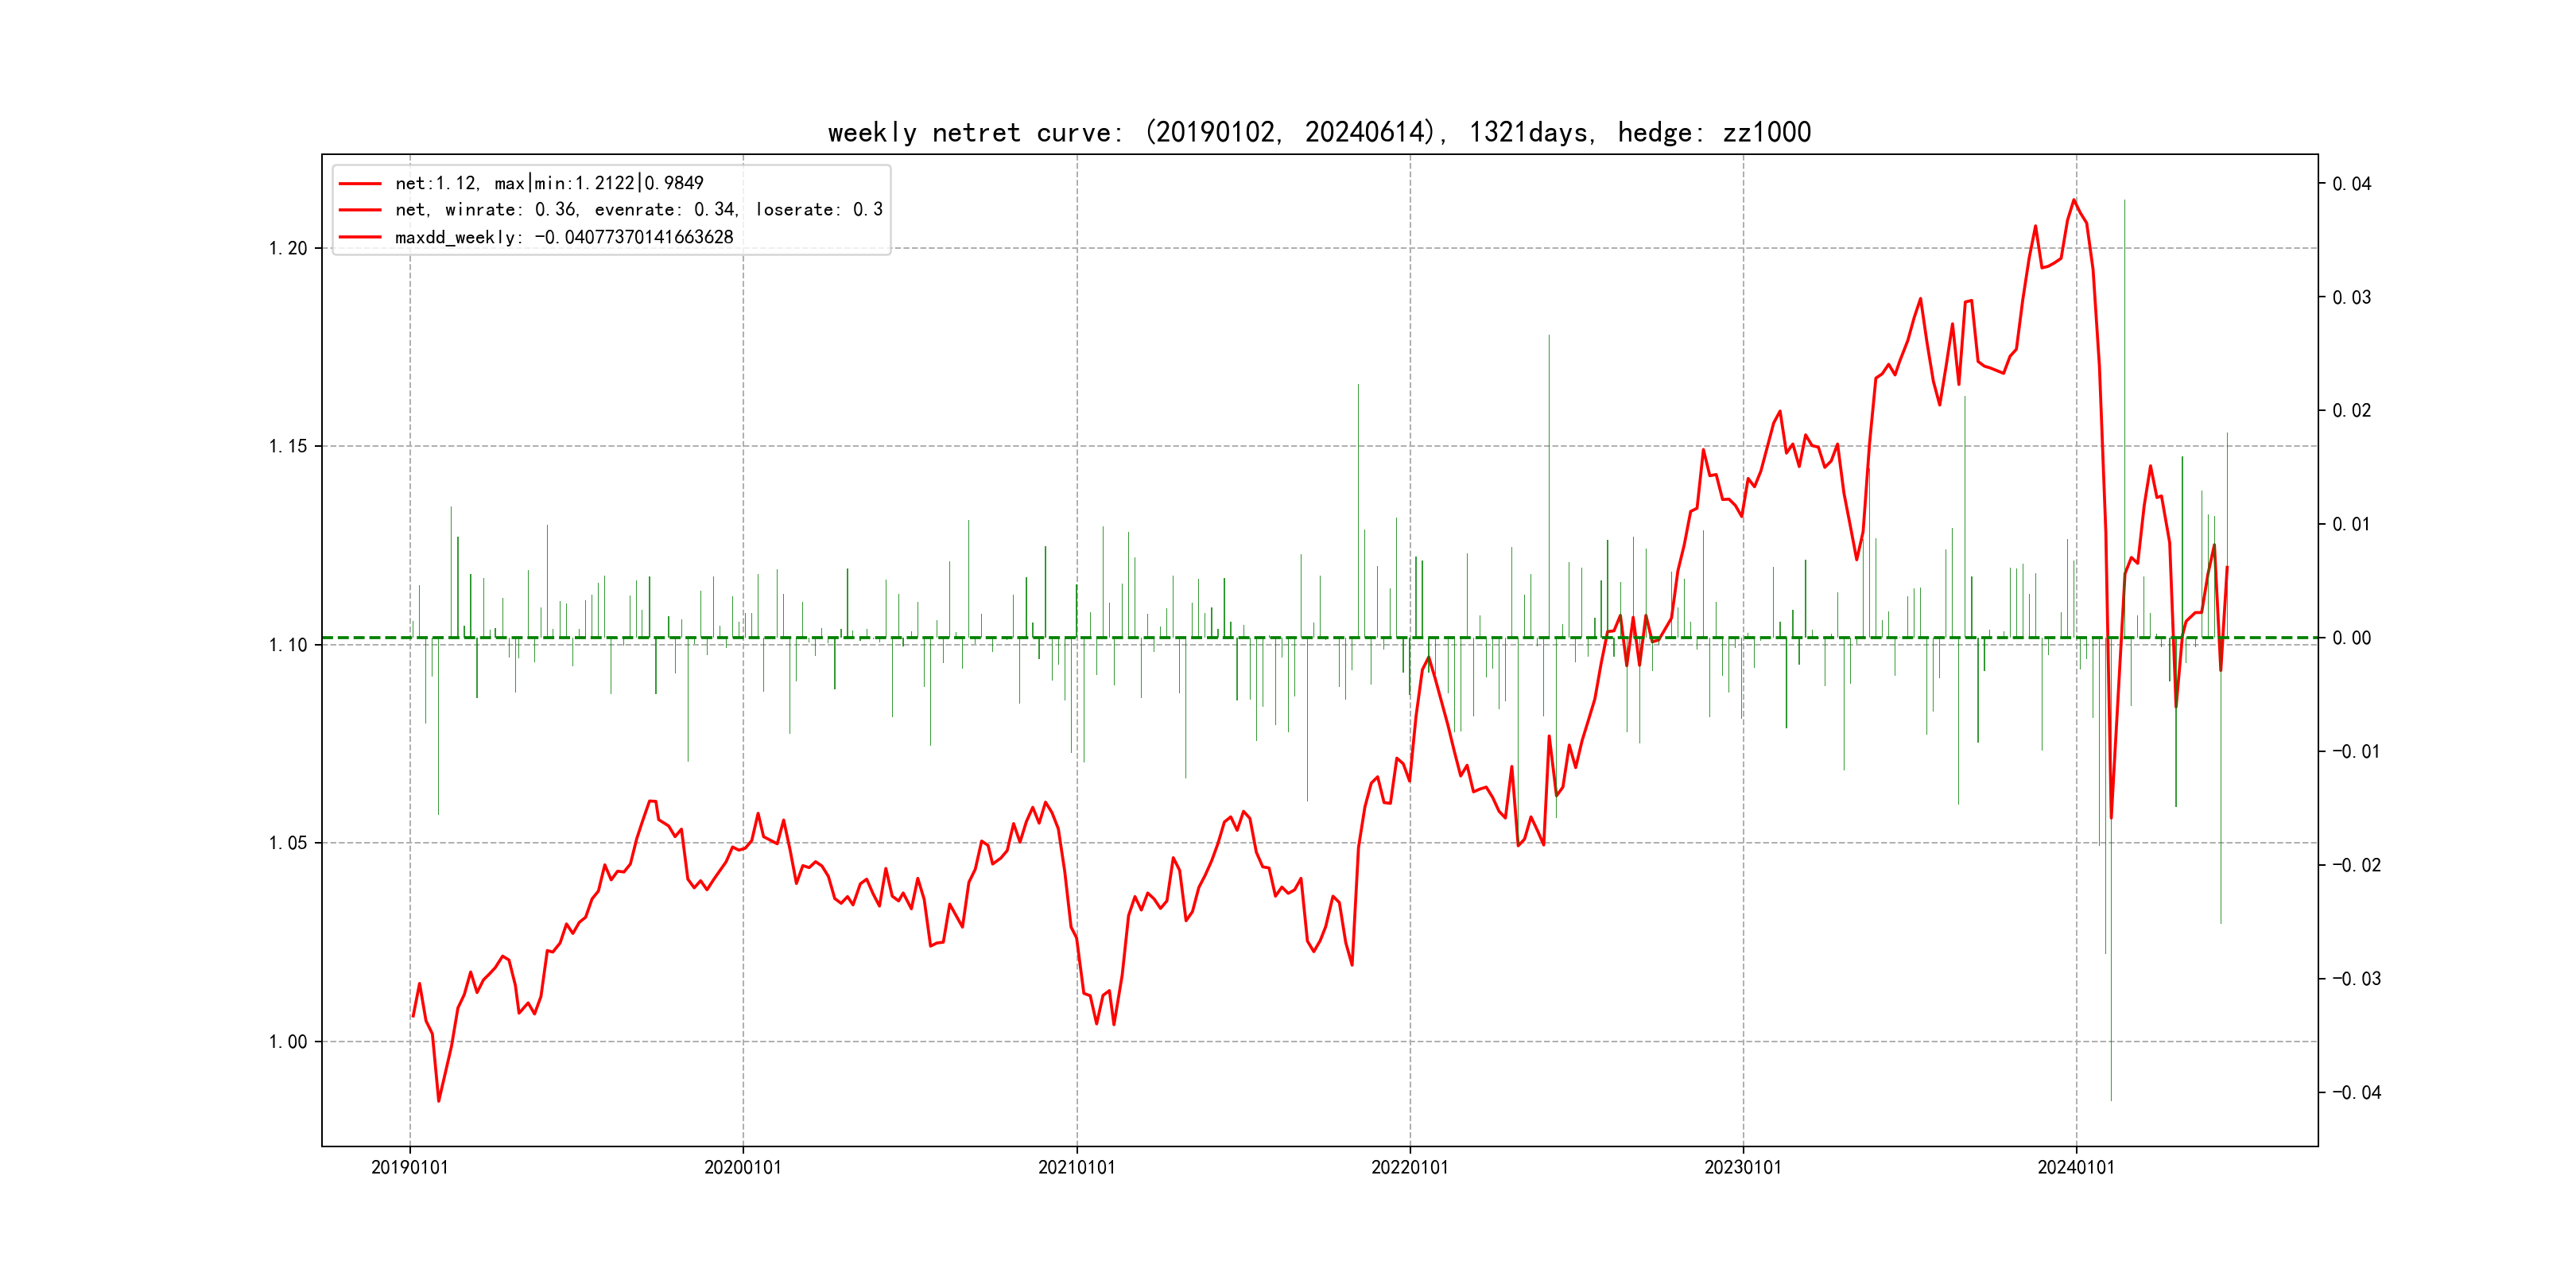Click the 20190101 x-axis label
The height and width of the screenshot is (1288, 2576).
(409, 1168)
